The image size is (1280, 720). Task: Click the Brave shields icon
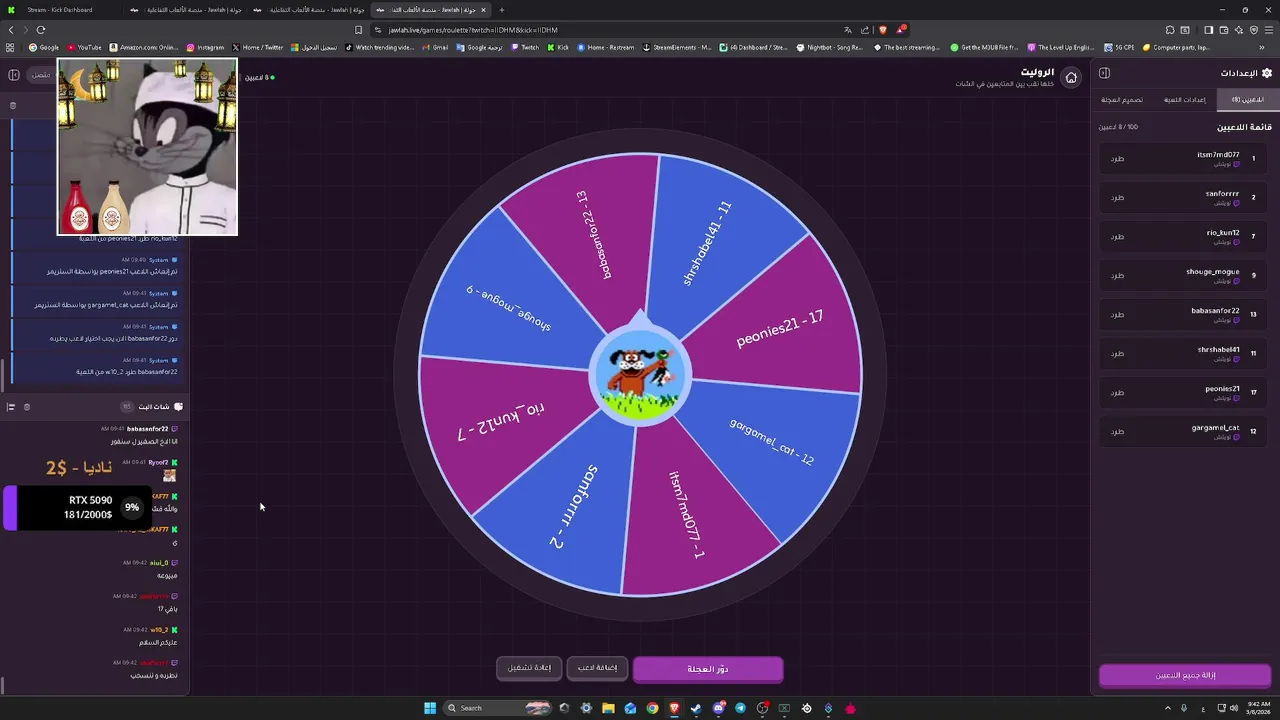pos(882,30)
